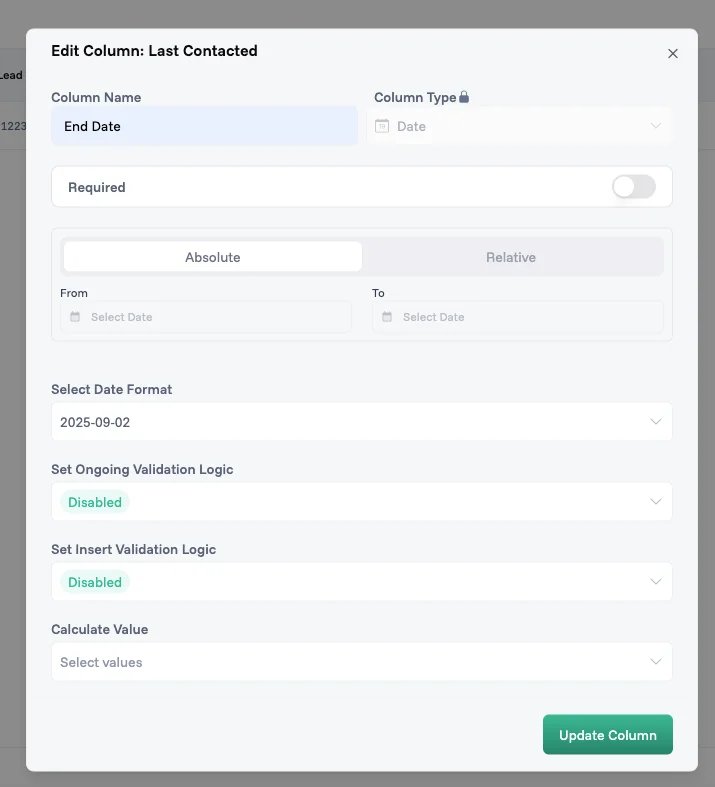The image size is (715, 787).
Task: Expand the Select Date Format dropdown chevron
Action: pos(656,422)
